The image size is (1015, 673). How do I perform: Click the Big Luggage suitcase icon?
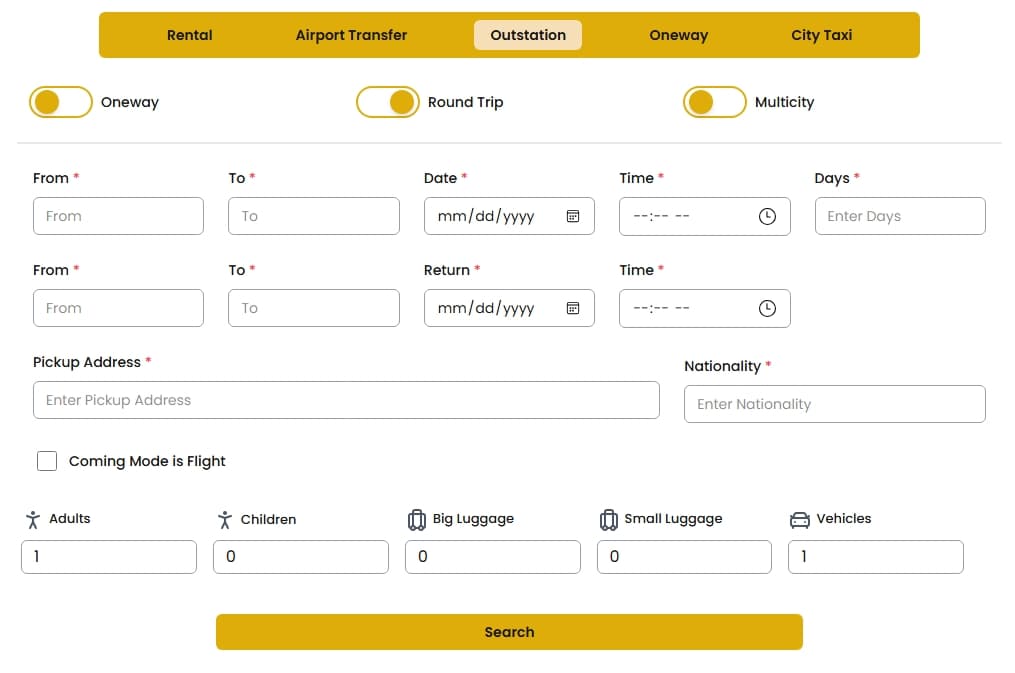click(x=417, y=520)
